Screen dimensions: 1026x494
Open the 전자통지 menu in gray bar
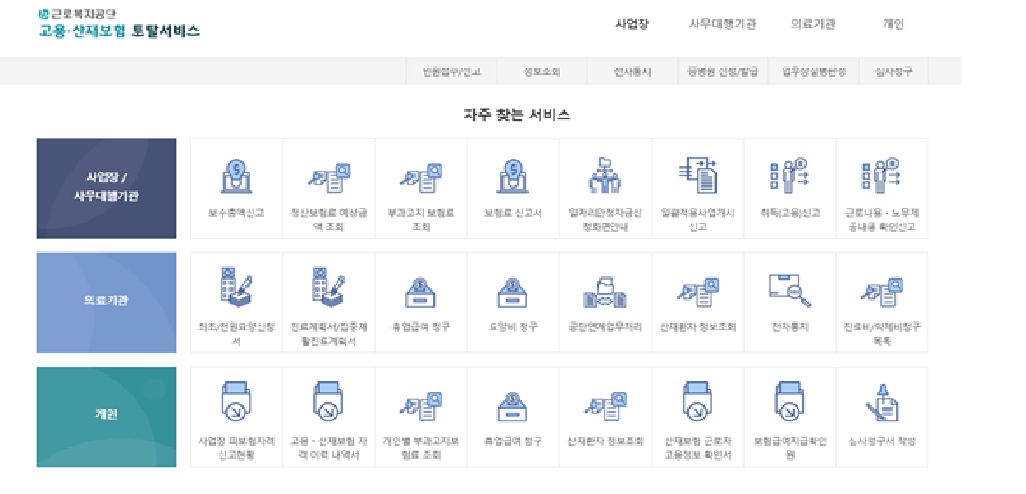(633, 72)
